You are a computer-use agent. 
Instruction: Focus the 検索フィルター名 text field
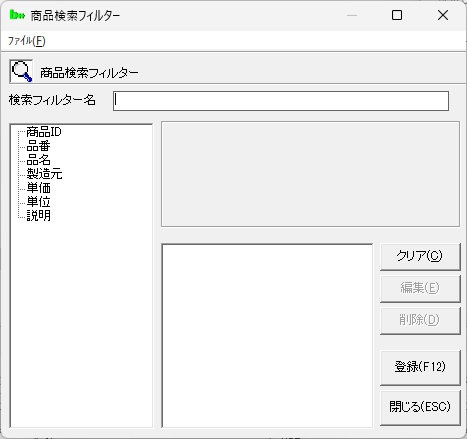tap(281, 101)
